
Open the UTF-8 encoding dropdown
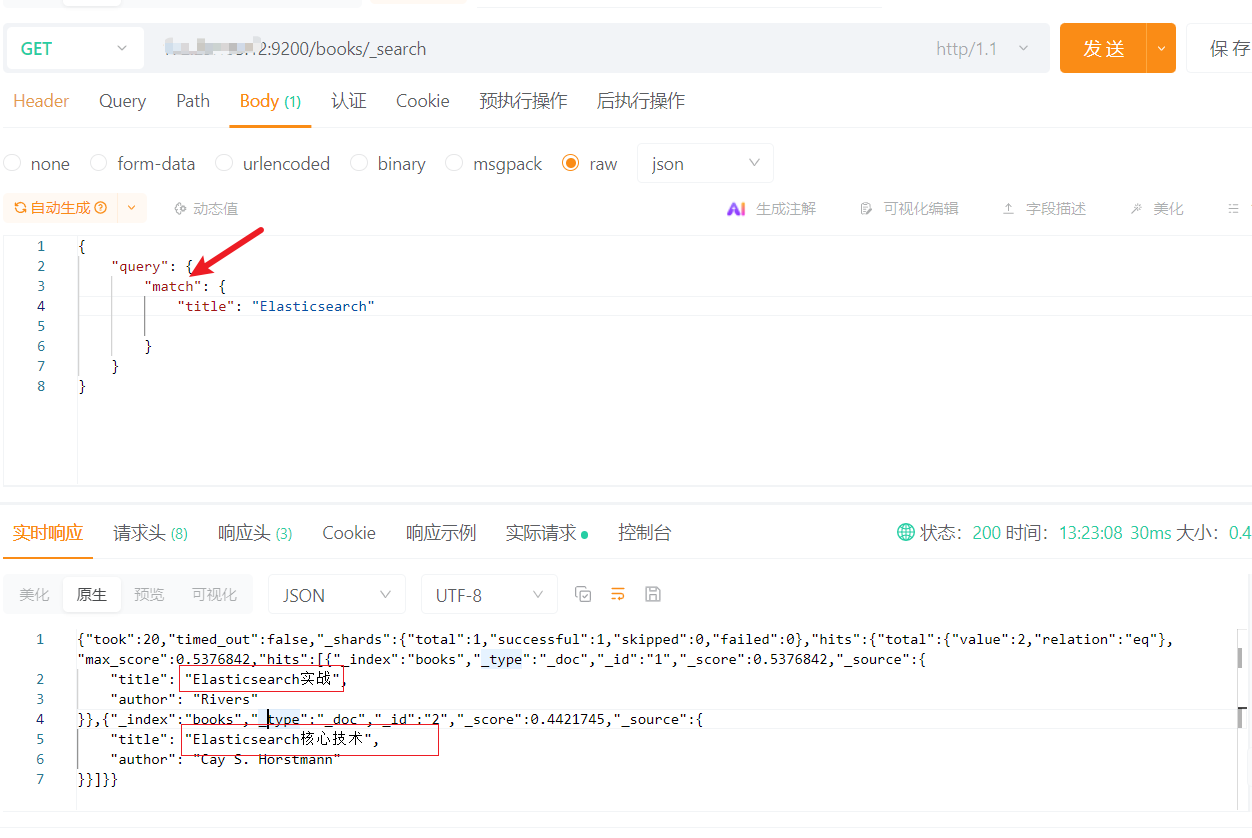pyautogui.click(x=488, y=595)
